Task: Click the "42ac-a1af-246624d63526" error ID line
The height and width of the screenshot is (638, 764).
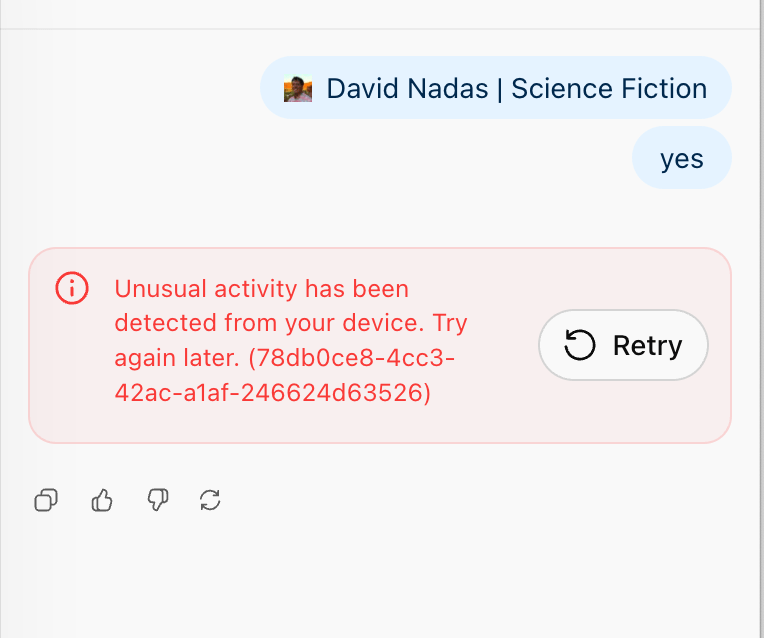Action: pyautogui.click(x=272, y=394)
